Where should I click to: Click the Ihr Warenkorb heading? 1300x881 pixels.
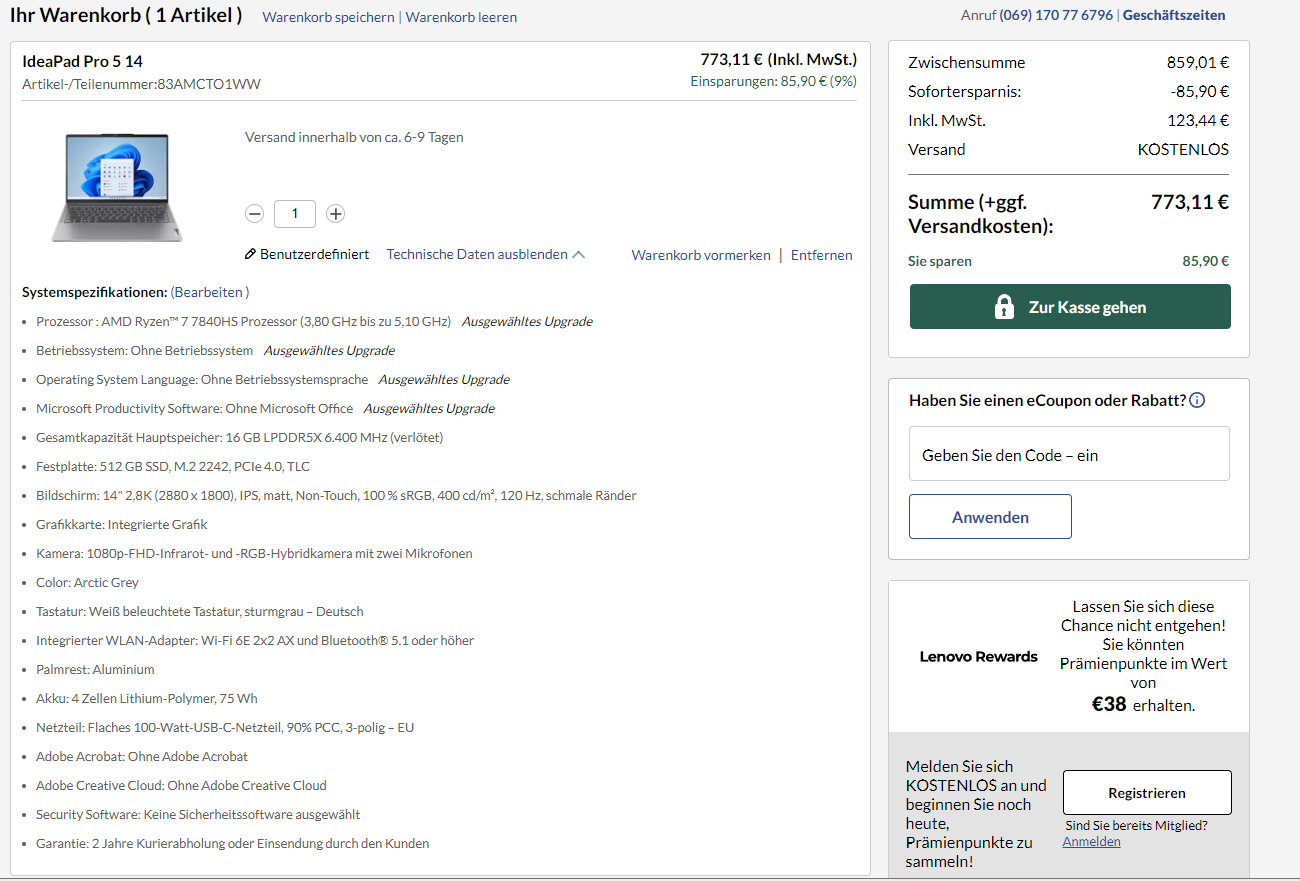click(x=125, y=15)
